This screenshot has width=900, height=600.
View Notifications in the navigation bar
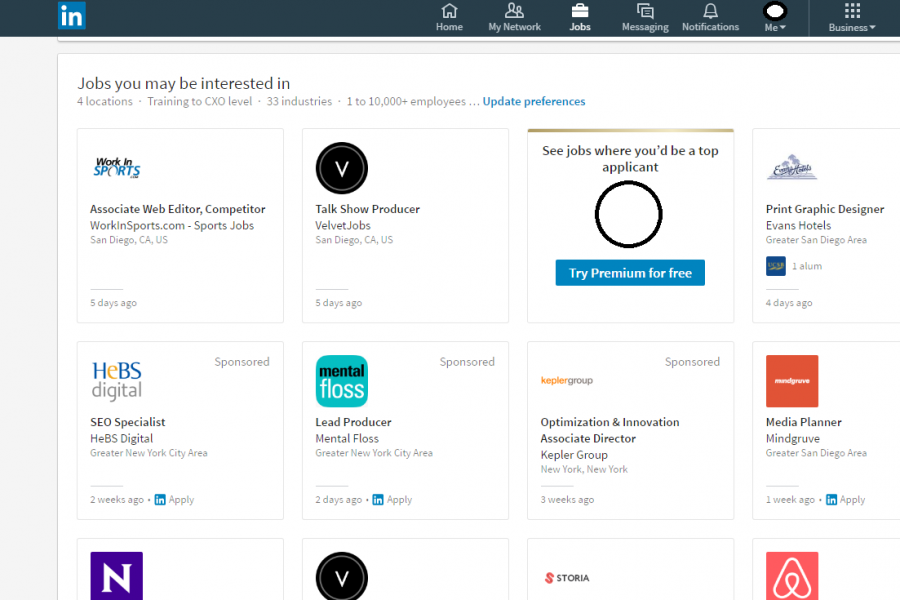(x=710, y=18)
